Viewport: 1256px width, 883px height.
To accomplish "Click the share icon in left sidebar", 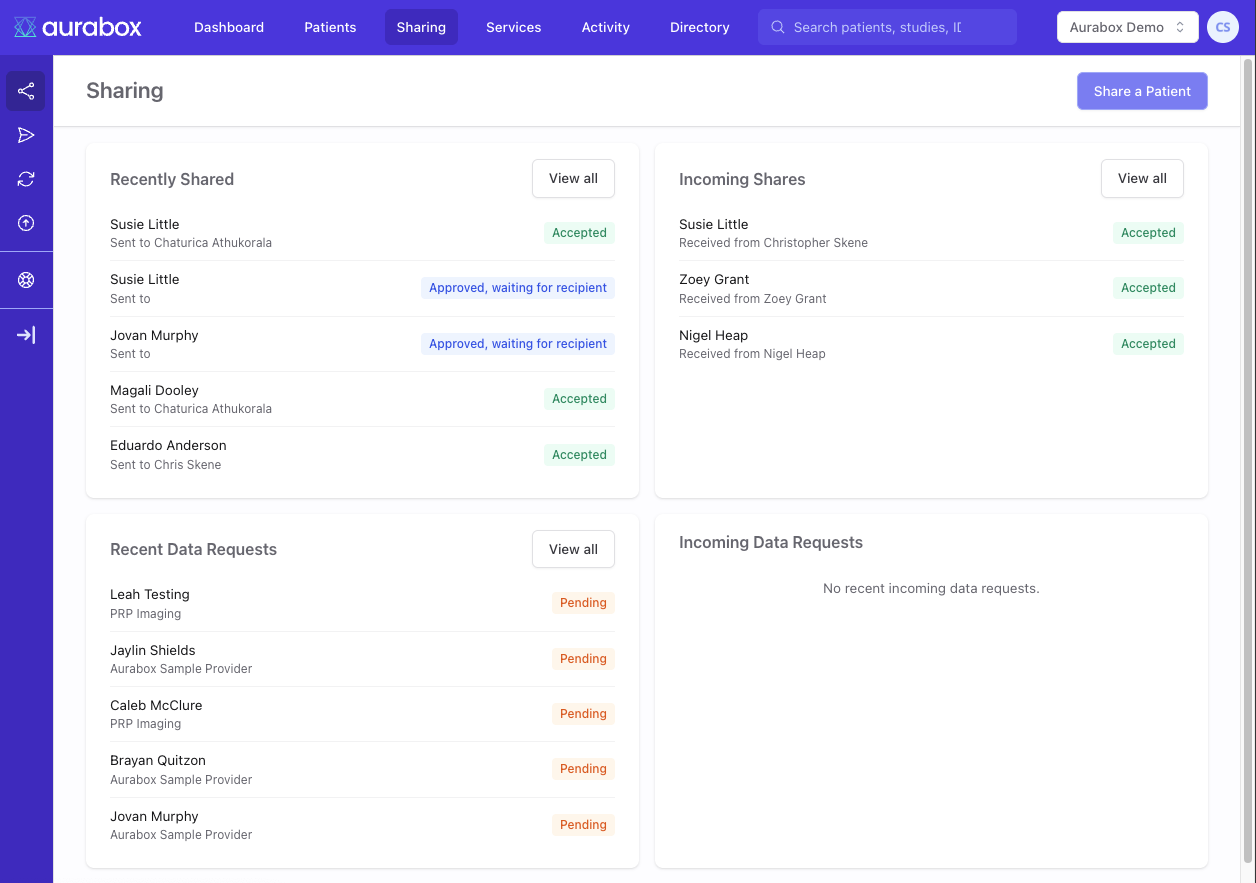I will [26, 92].
